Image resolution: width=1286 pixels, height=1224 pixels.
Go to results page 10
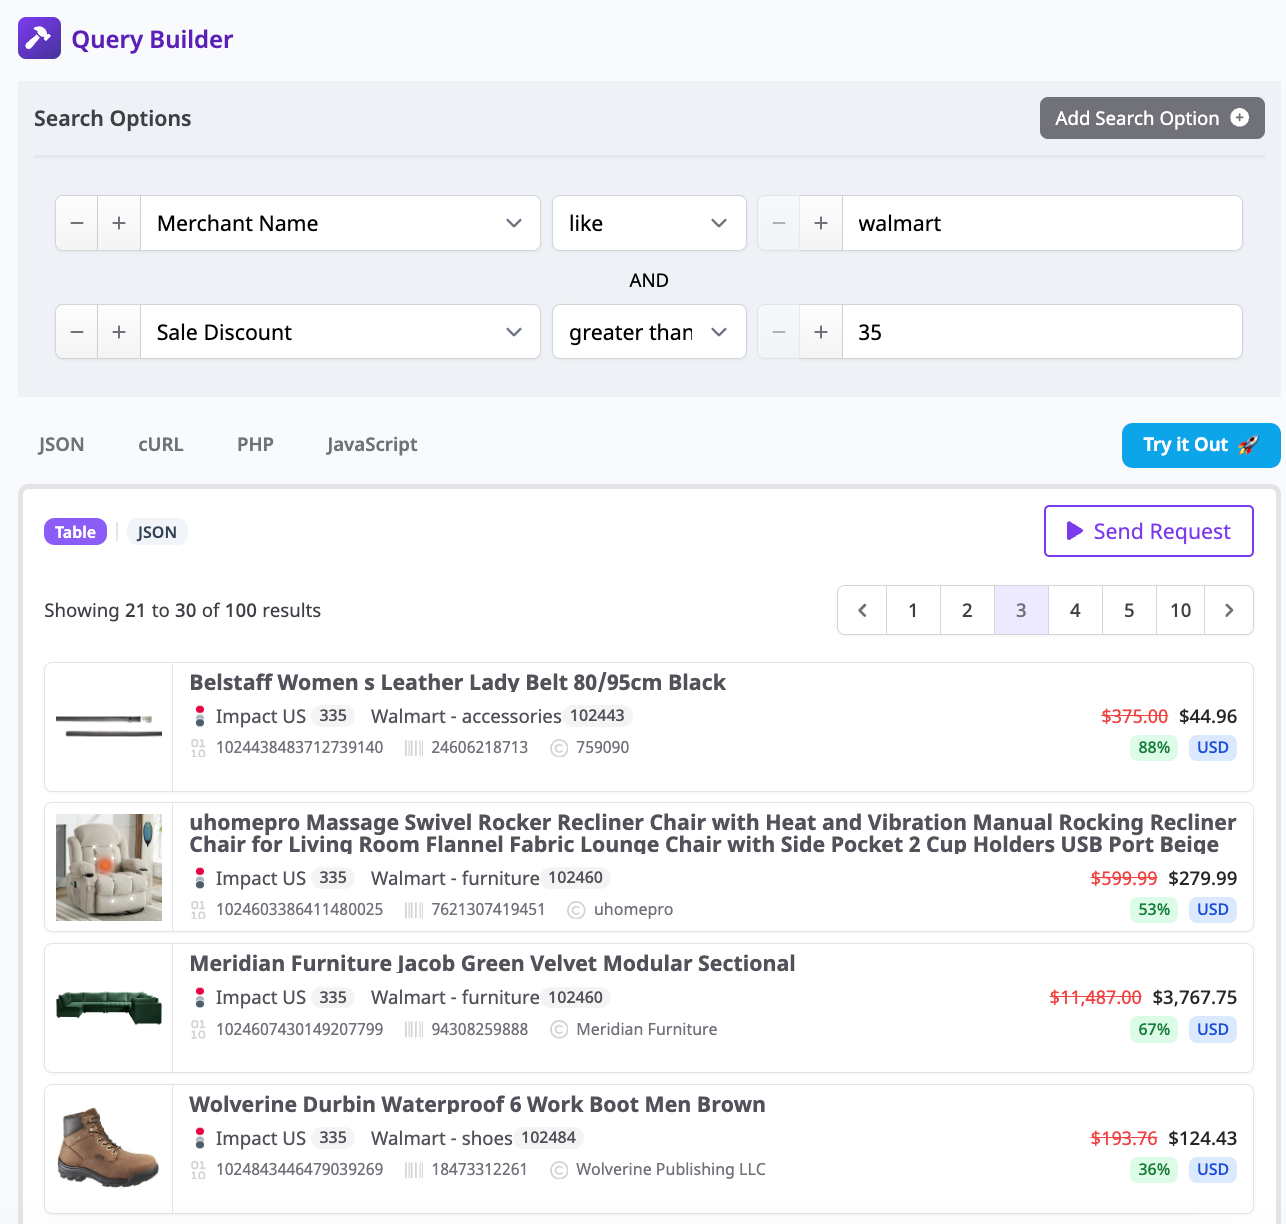pos(1181,610)
